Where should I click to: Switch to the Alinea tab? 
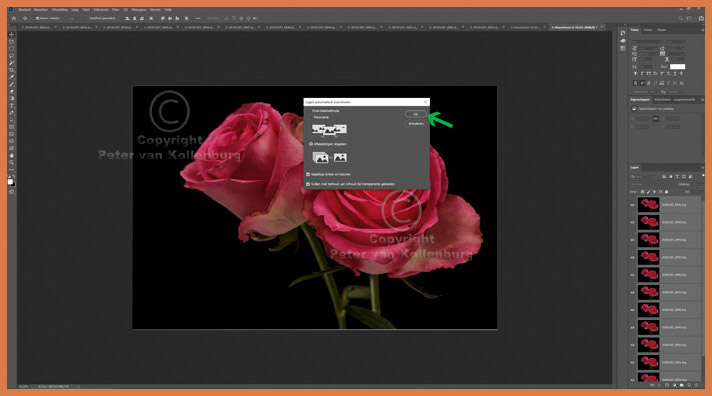pyautogui.click(x=648, y=30)
